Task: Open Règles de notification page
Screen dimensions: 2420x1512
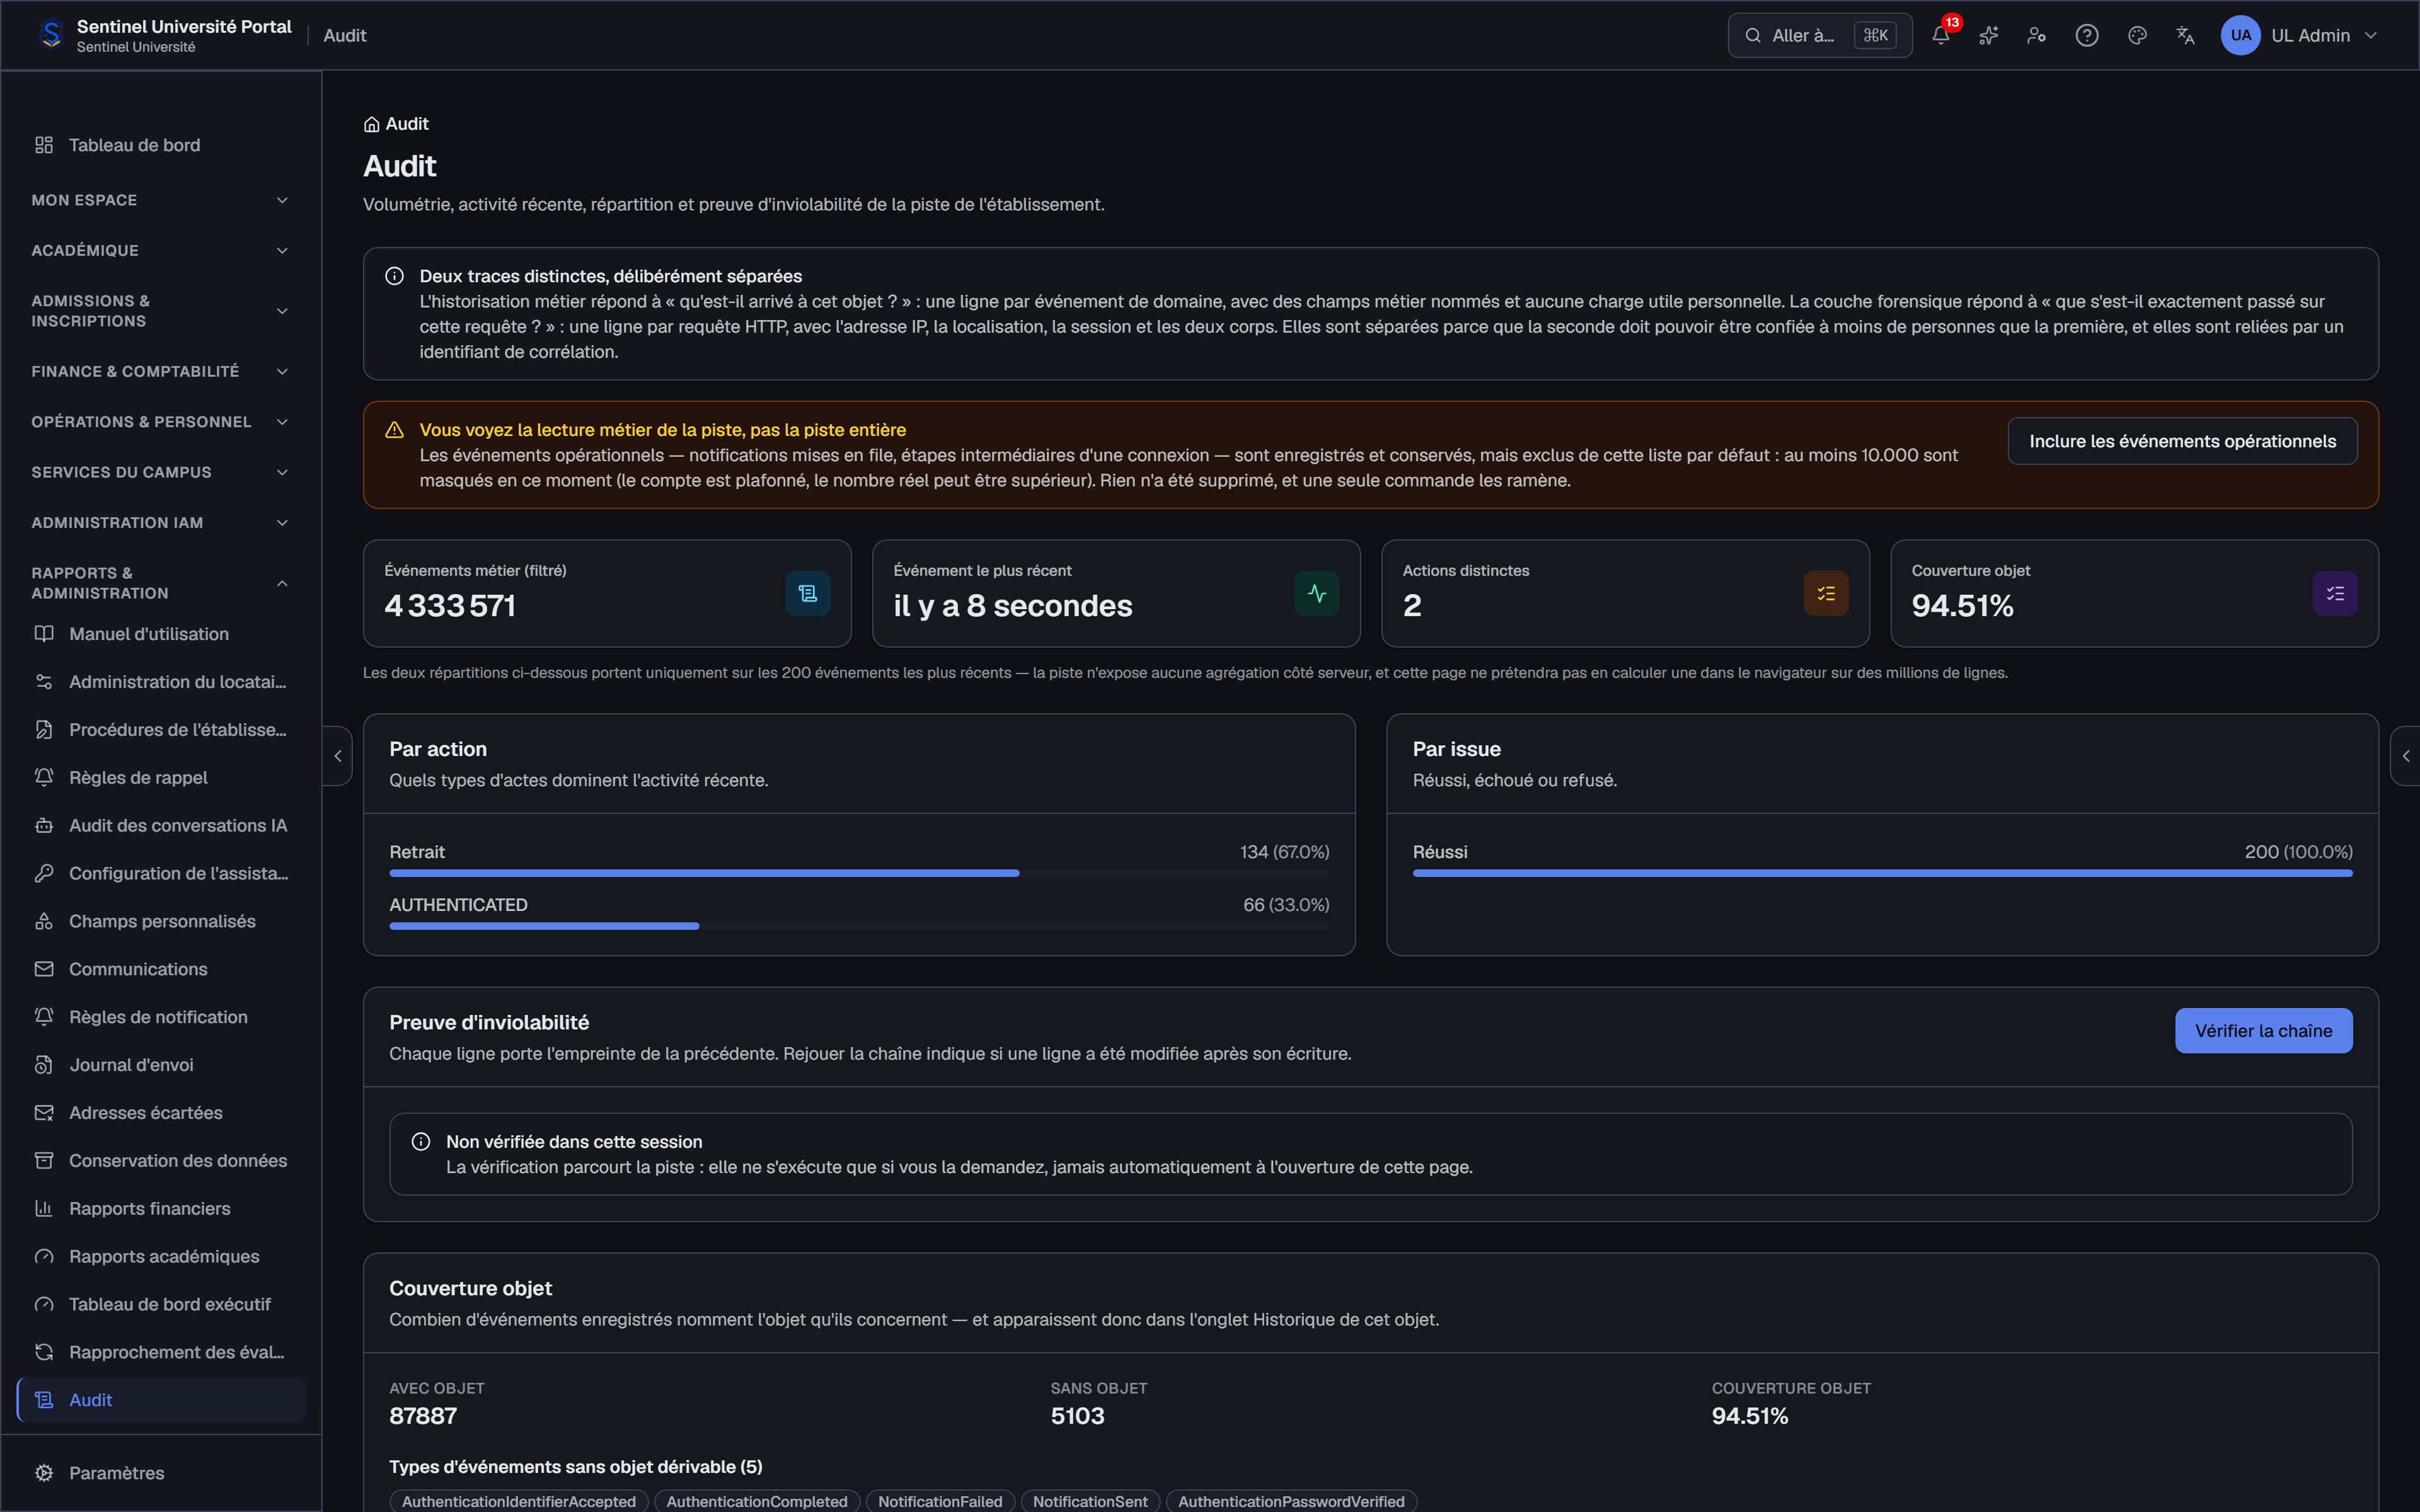Action: pyautogui.click(x=161, y=1017)
